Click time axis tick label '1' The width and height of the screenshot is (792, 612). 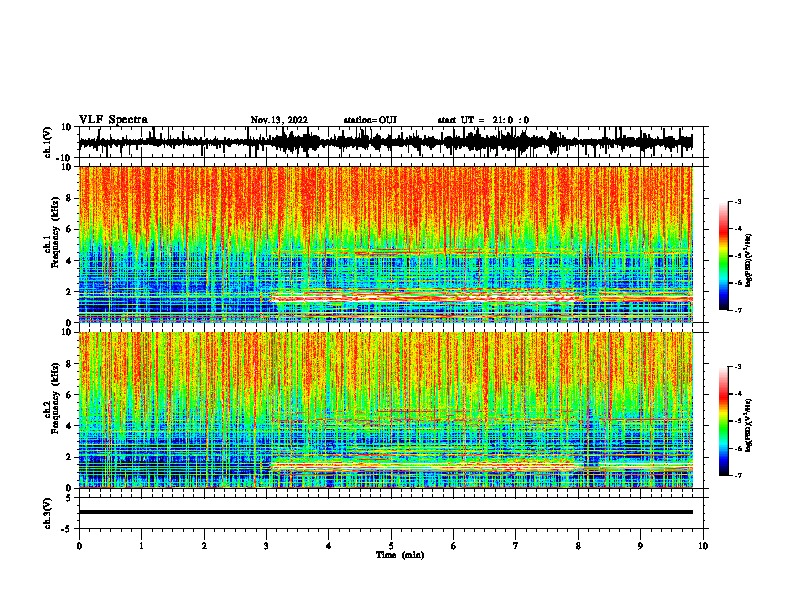[141, 546]
